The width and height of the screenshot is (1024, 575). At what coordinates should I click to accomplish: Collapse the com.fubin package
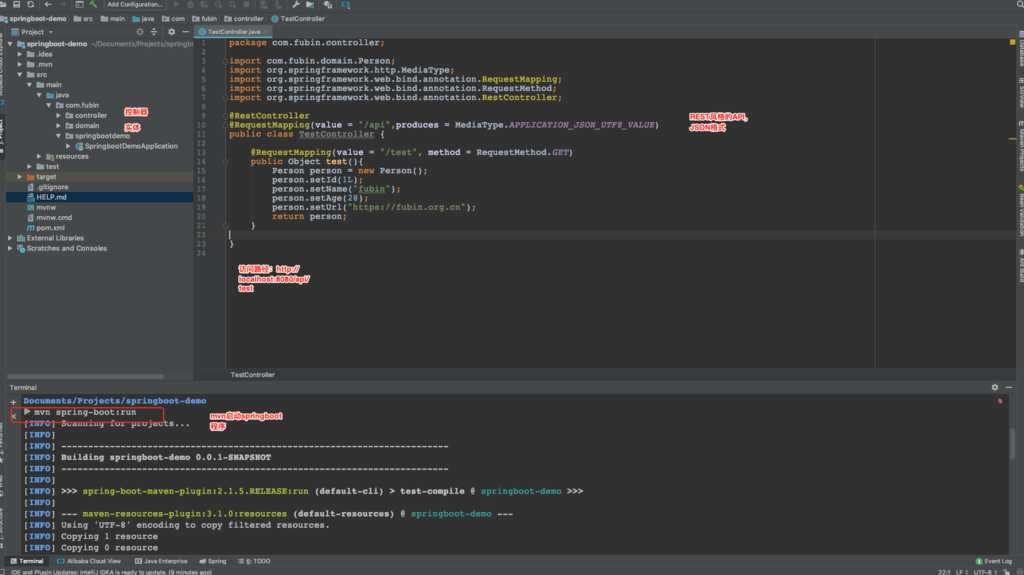click(49, 105)
